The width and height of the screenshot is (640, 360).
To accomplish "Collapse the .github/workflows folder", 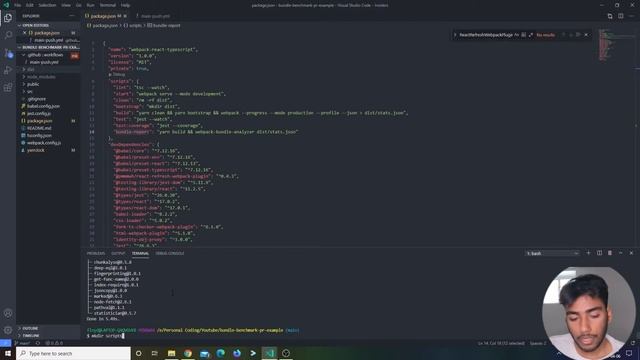I will 45,55.
